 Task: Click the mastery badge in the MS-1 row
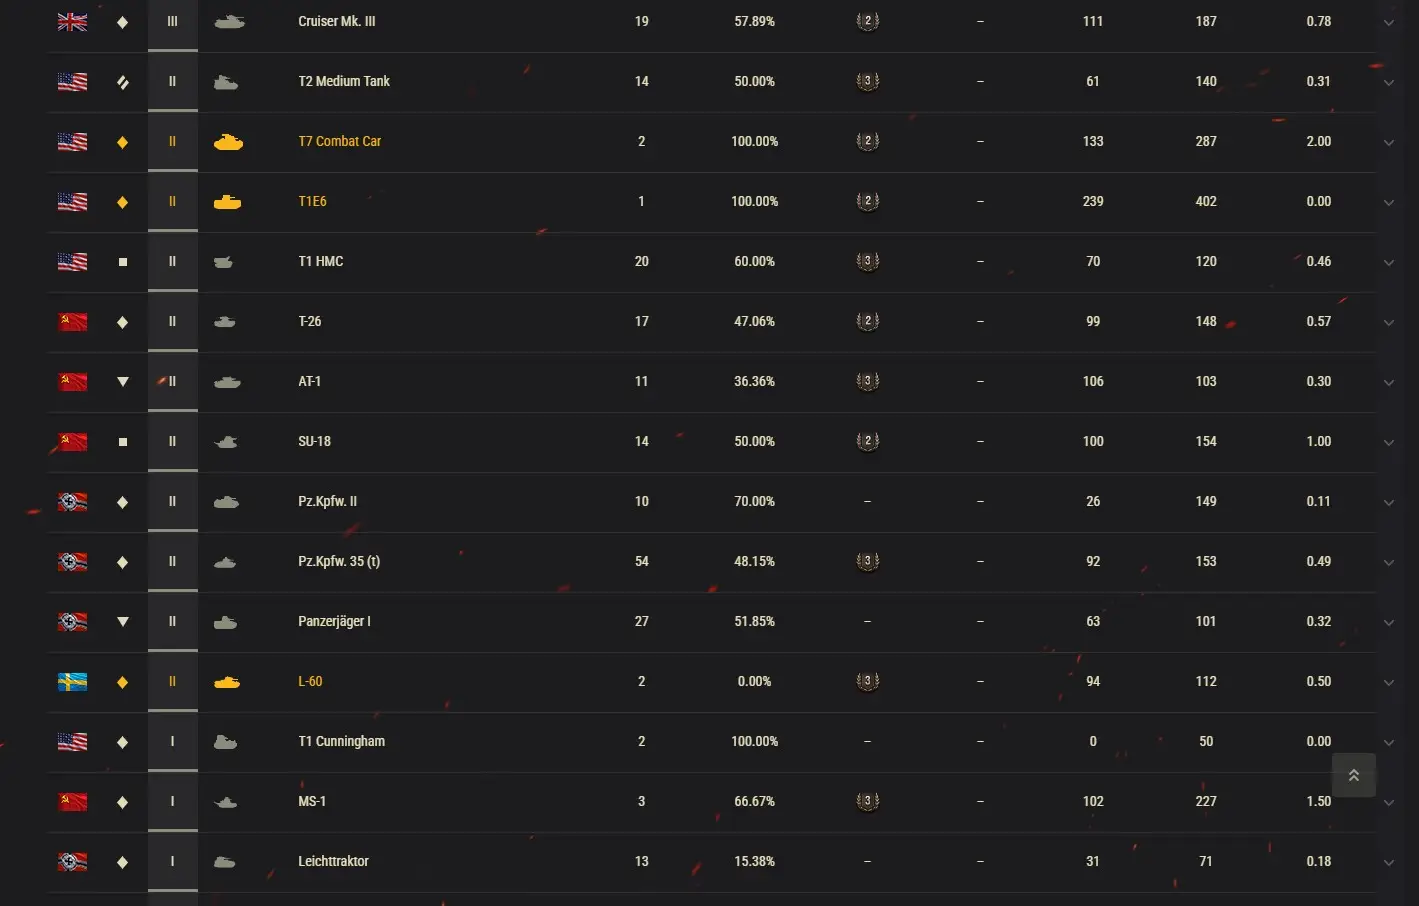pos(867,802)
